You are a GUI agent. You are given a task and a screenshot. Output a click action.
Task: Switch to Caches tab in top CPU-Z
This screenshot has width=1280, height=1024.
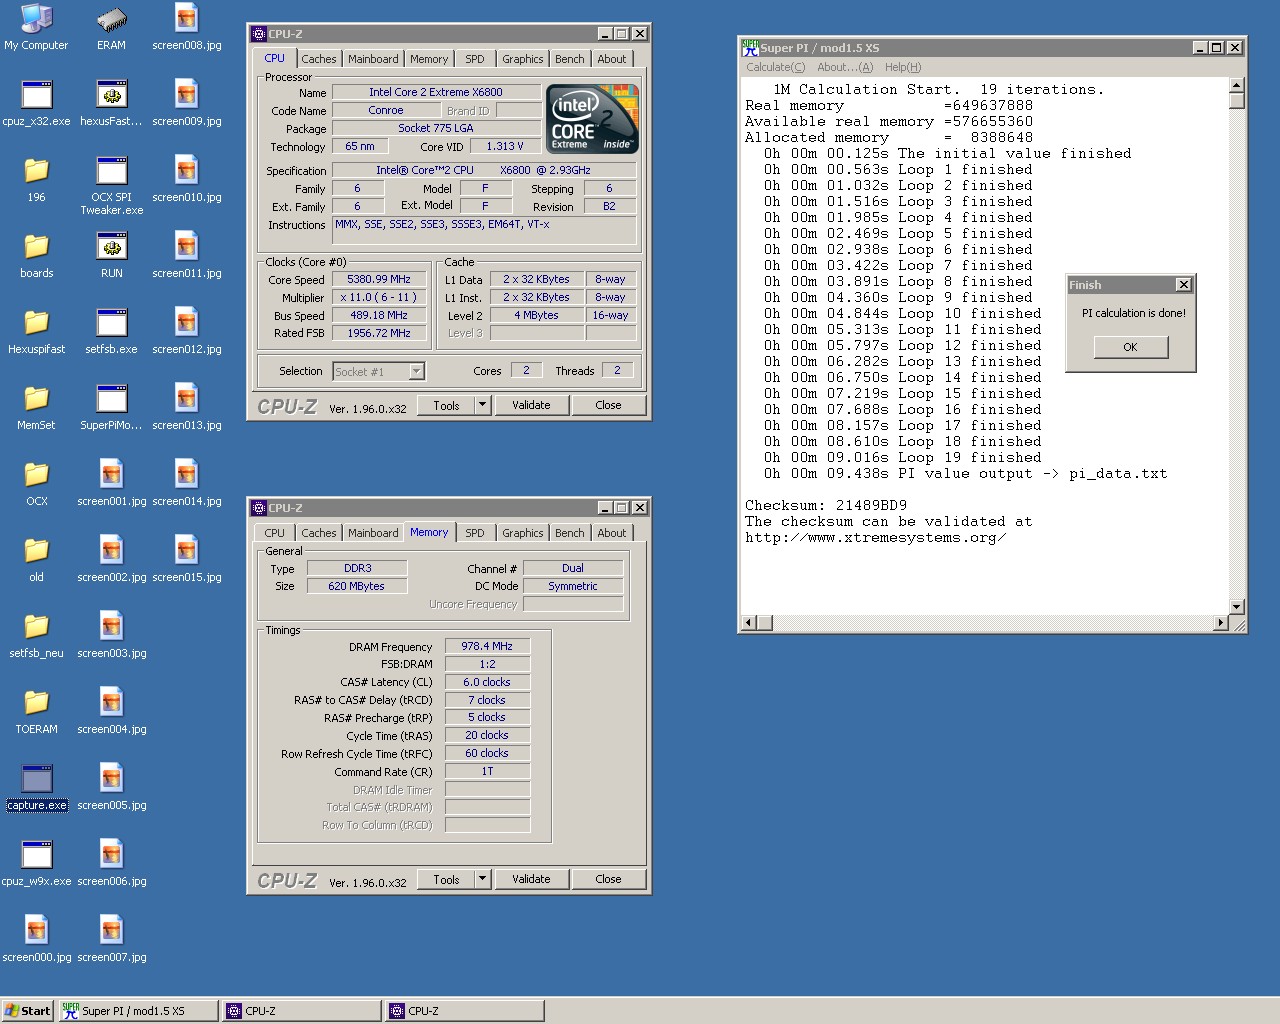coord(319,59)
